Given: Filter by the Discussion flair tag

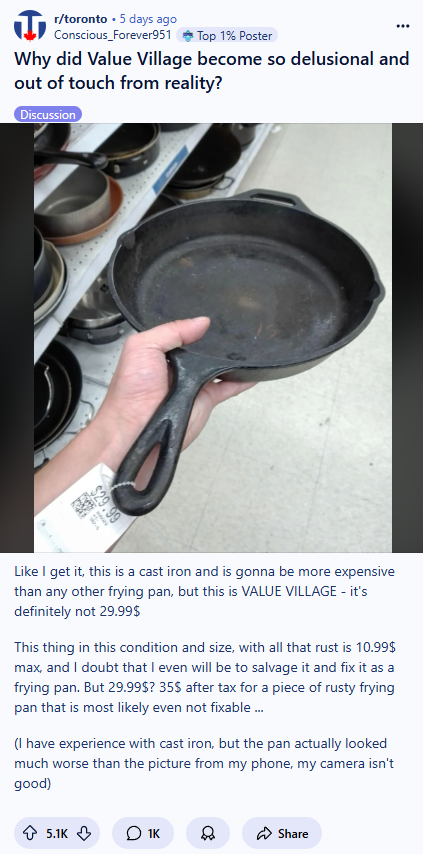Looking at the screenshot, I should 48,114.
